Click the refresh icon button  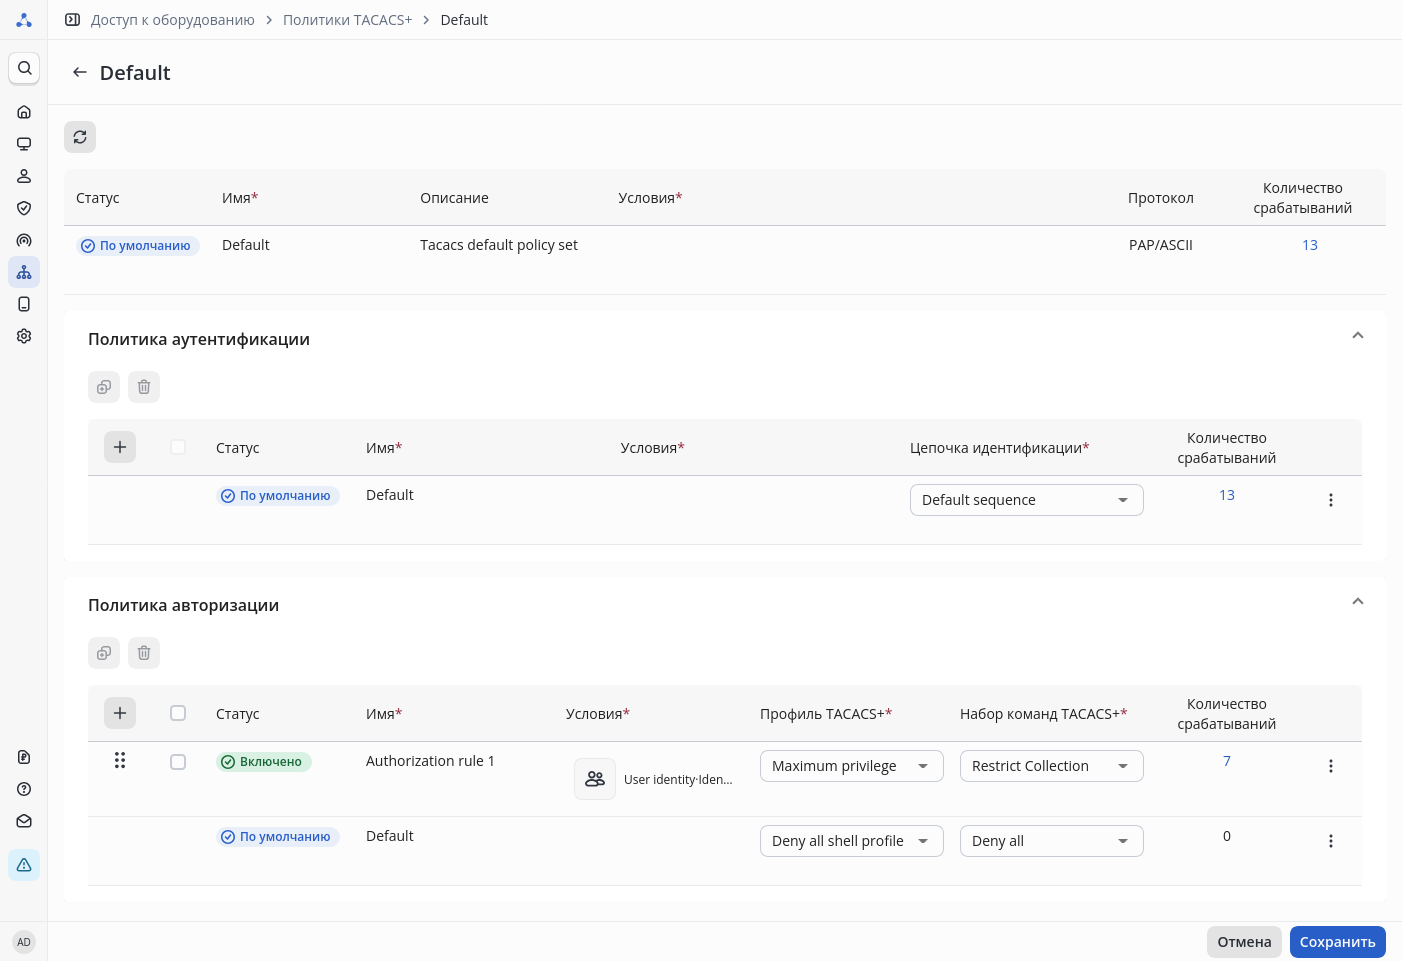coord(80,137)
